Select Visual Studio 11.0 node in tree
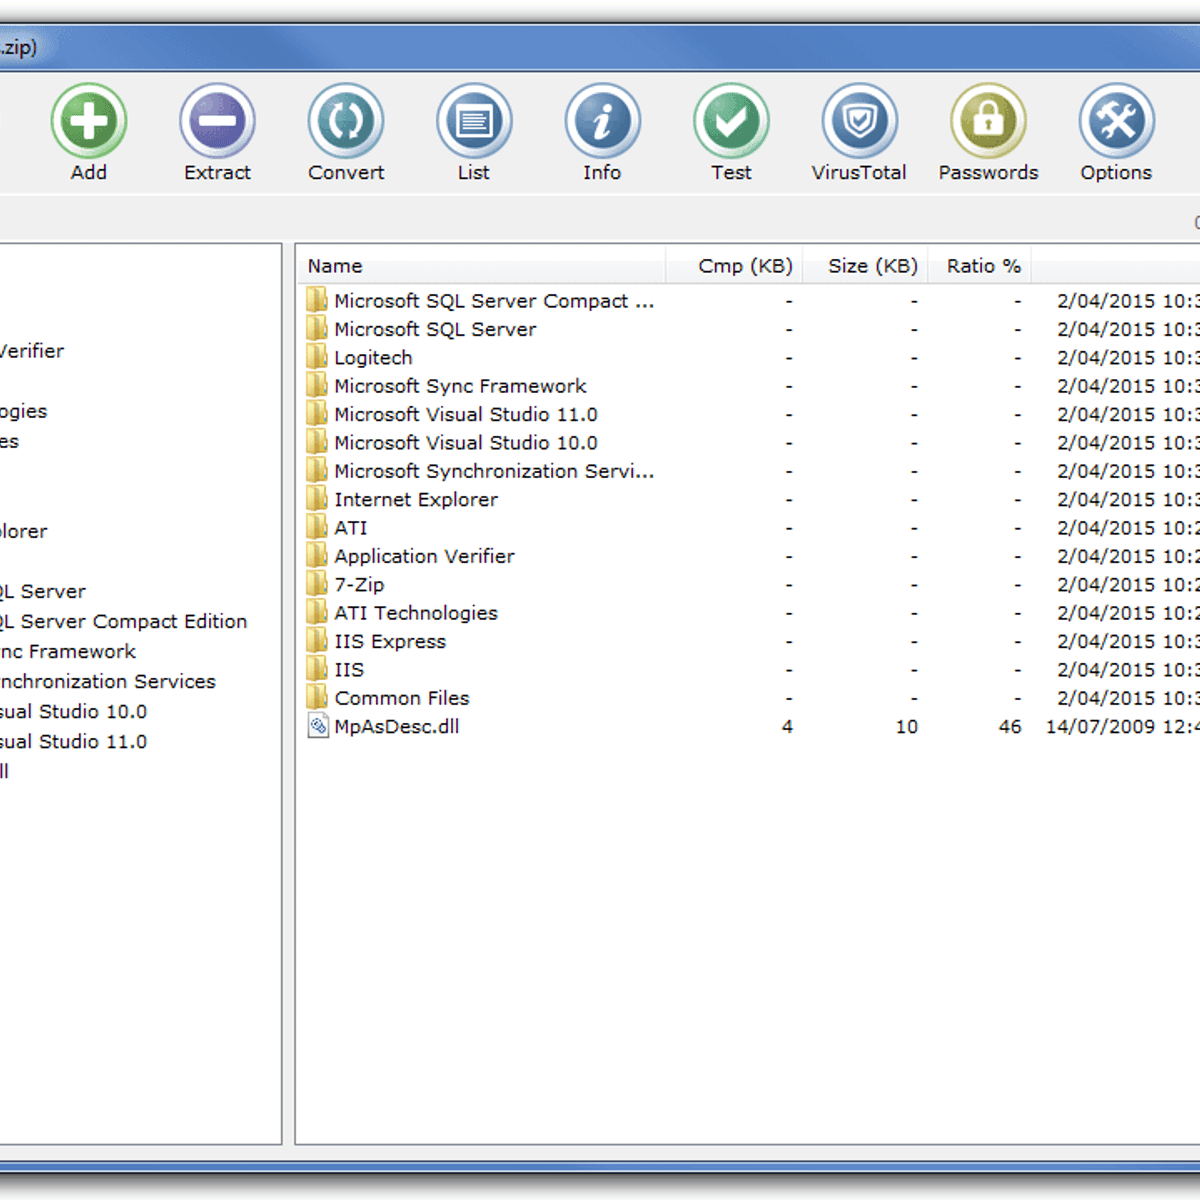 point(73,741)
